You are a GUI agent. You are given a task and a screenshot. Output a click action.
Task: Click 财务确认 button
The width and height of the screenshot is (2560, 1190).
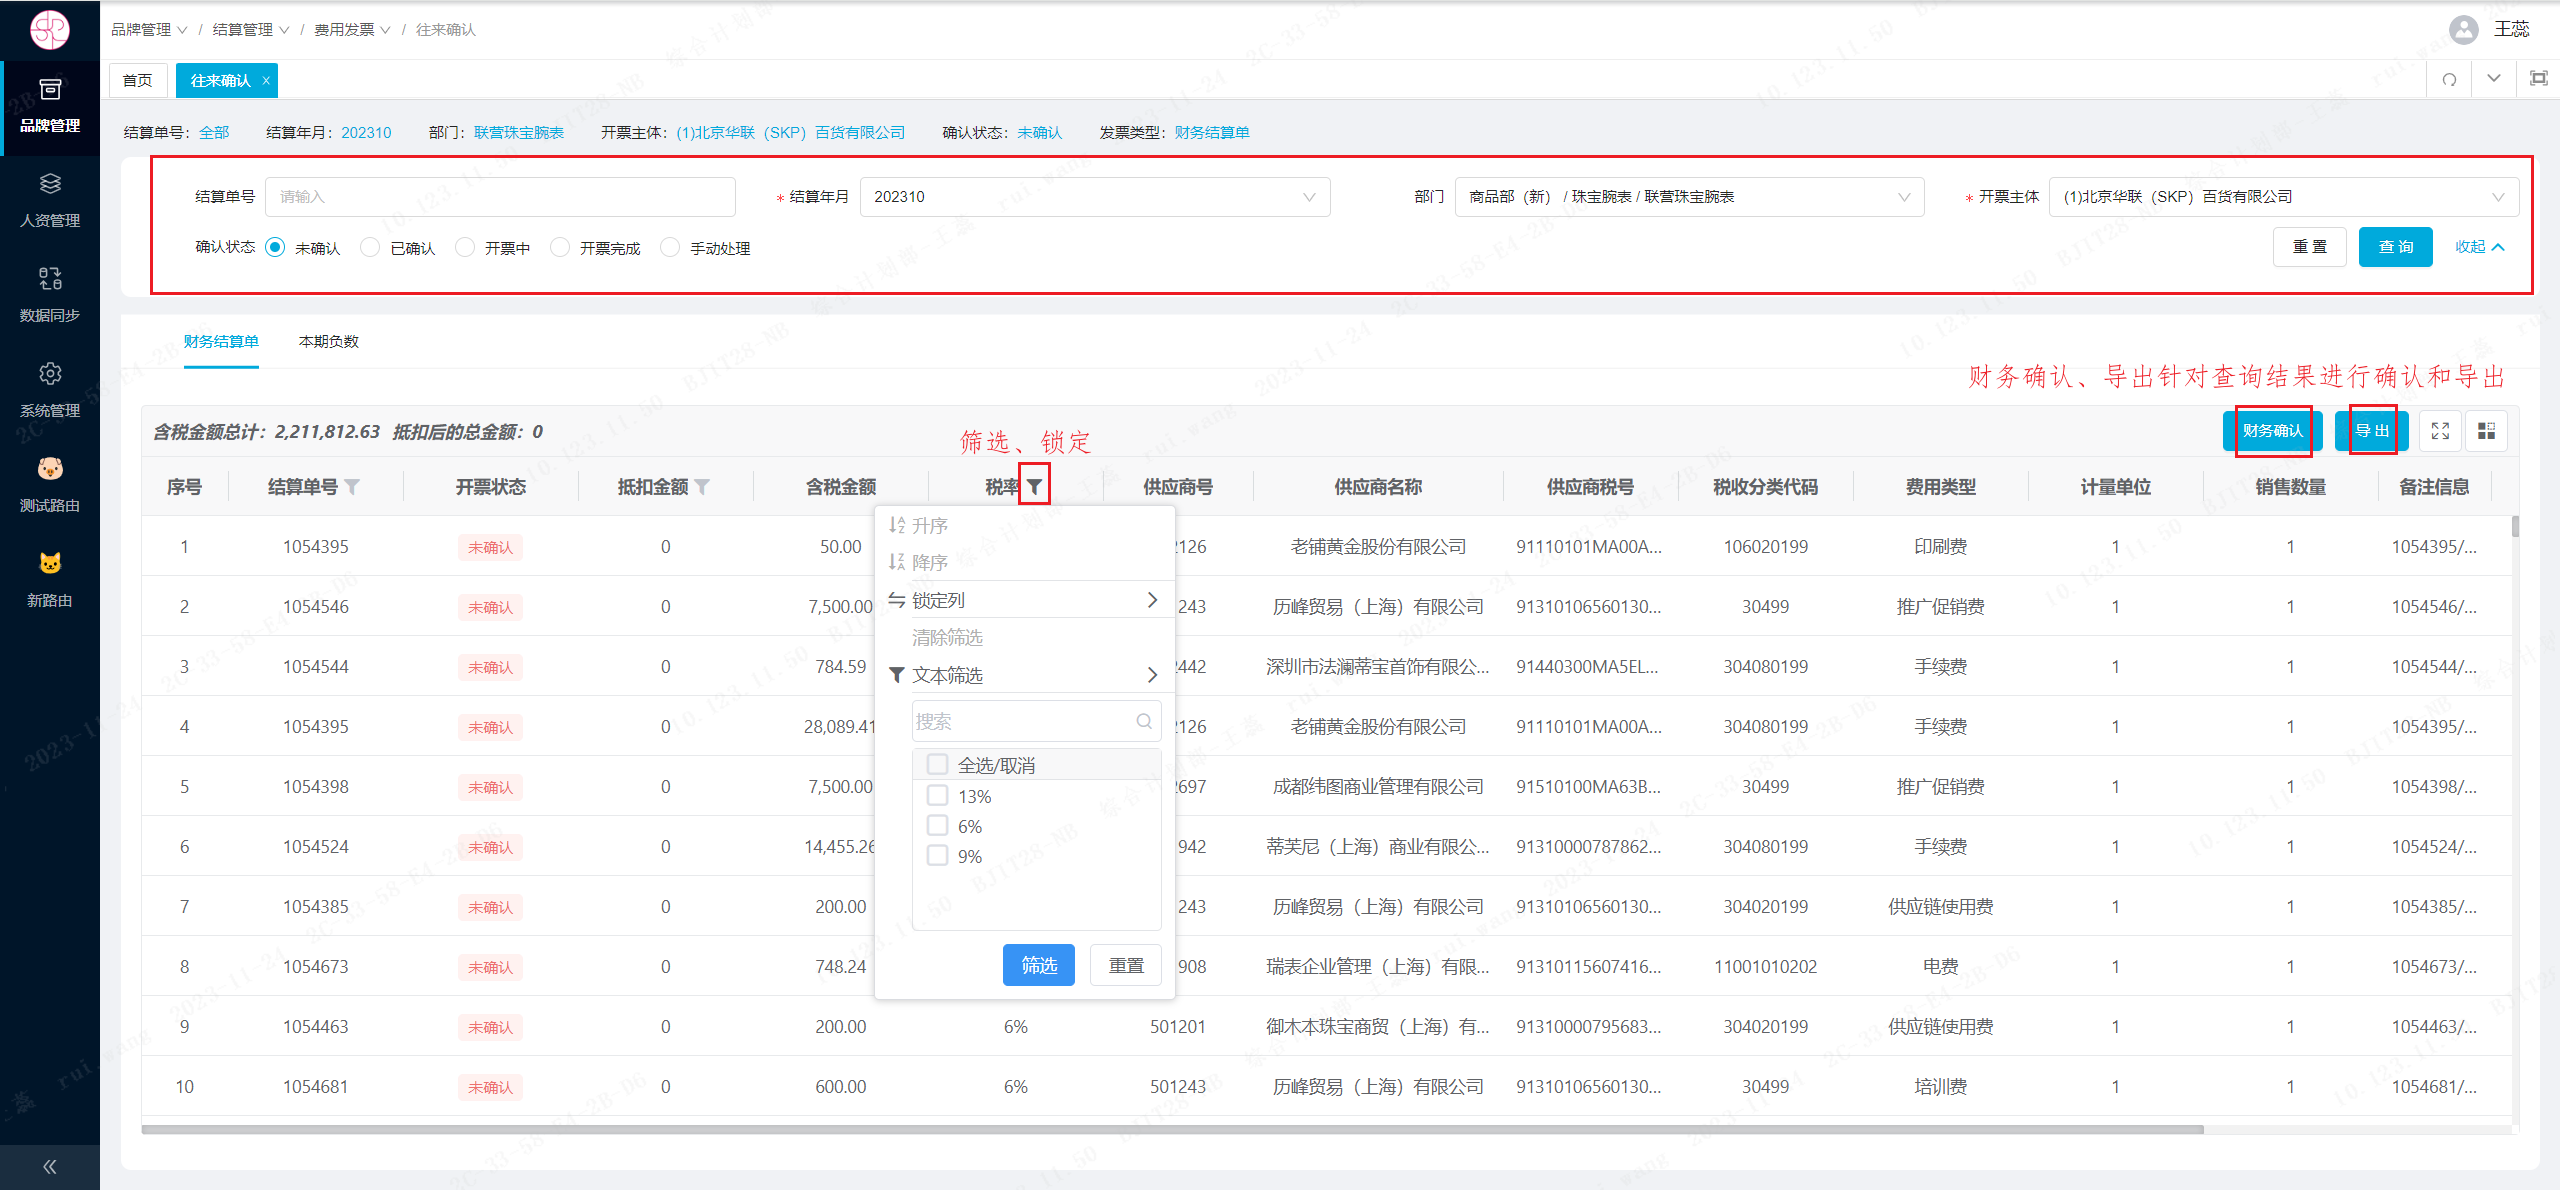point(2272,431)
